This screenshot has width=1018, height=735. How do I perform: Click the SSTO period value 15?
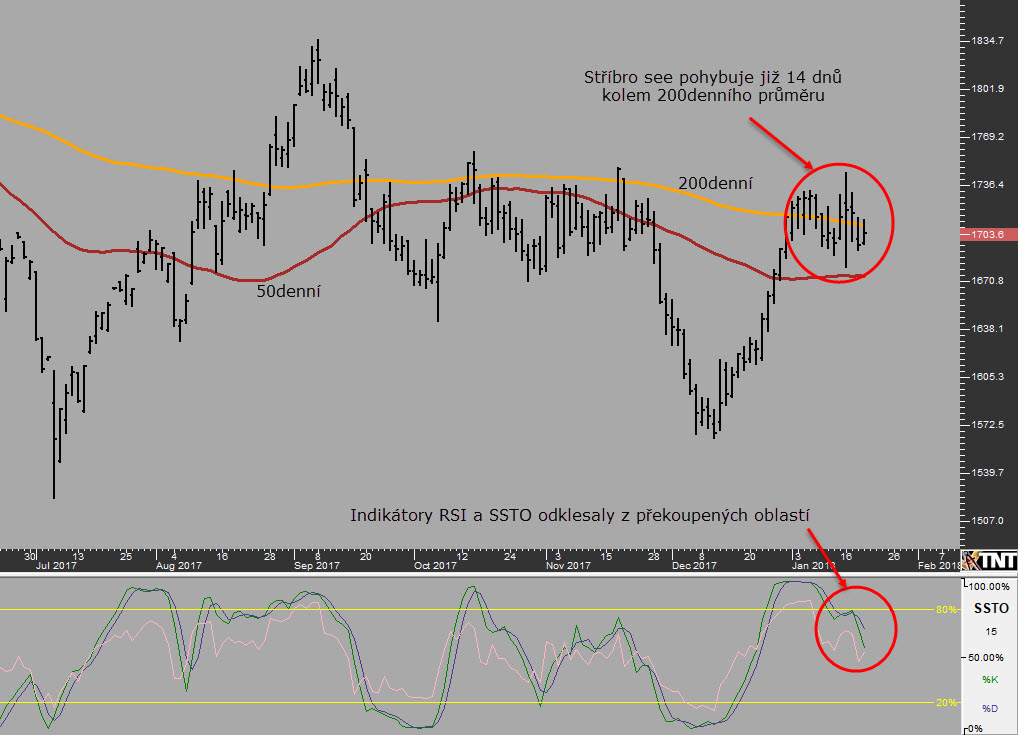[991, 632]
